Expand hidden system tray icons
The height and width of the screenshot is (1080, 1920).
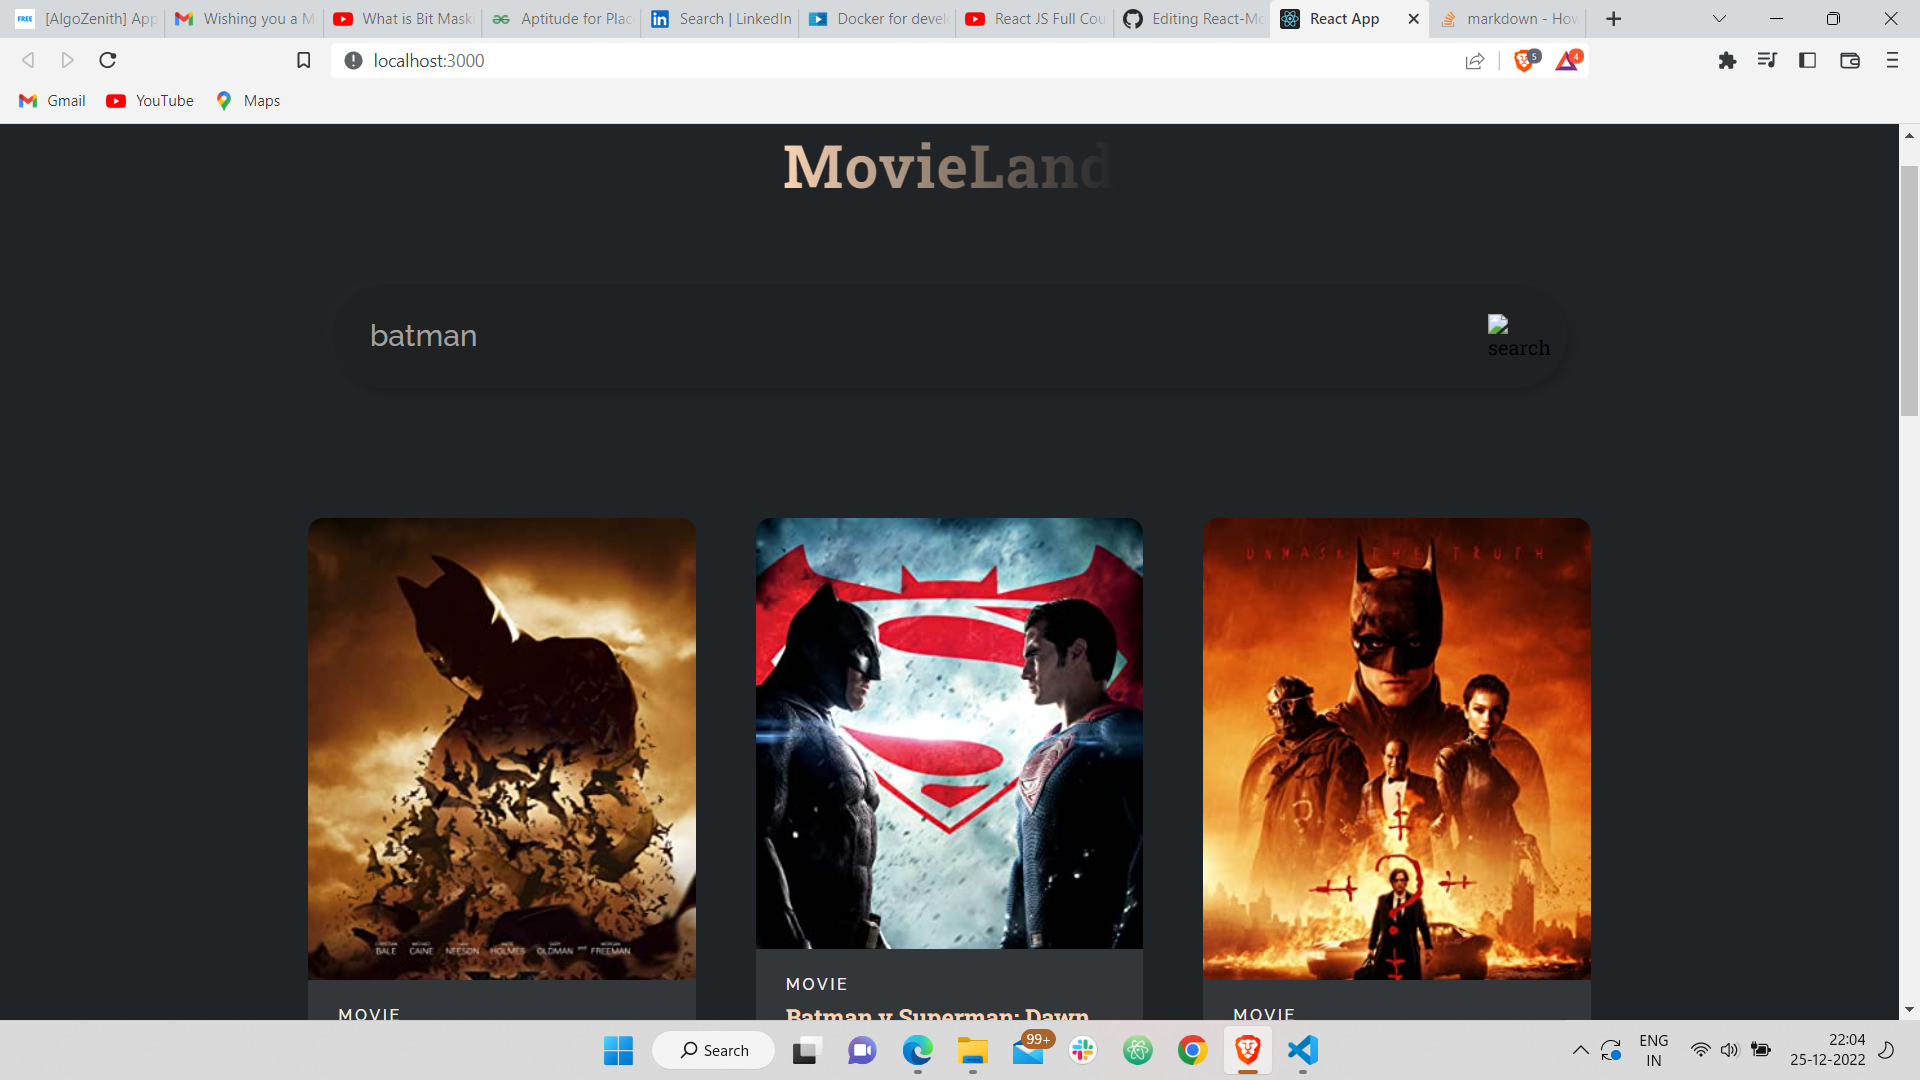(1580, 1050)
